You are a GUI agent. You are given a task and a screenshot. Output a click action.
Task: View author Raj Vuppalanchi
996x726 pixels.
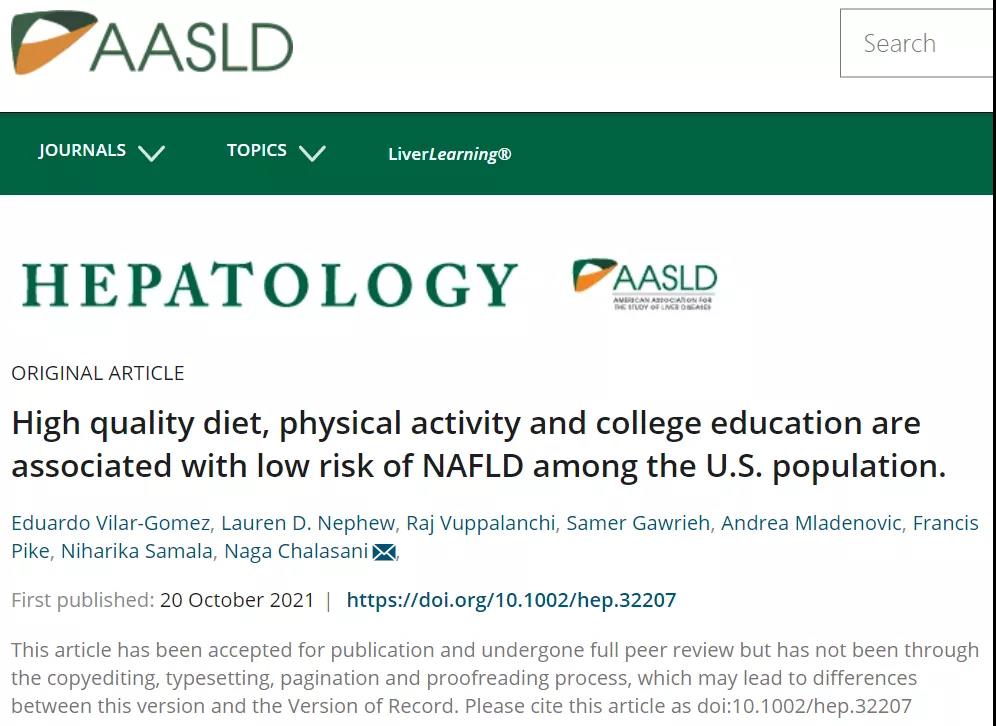[x=481, y=523]
